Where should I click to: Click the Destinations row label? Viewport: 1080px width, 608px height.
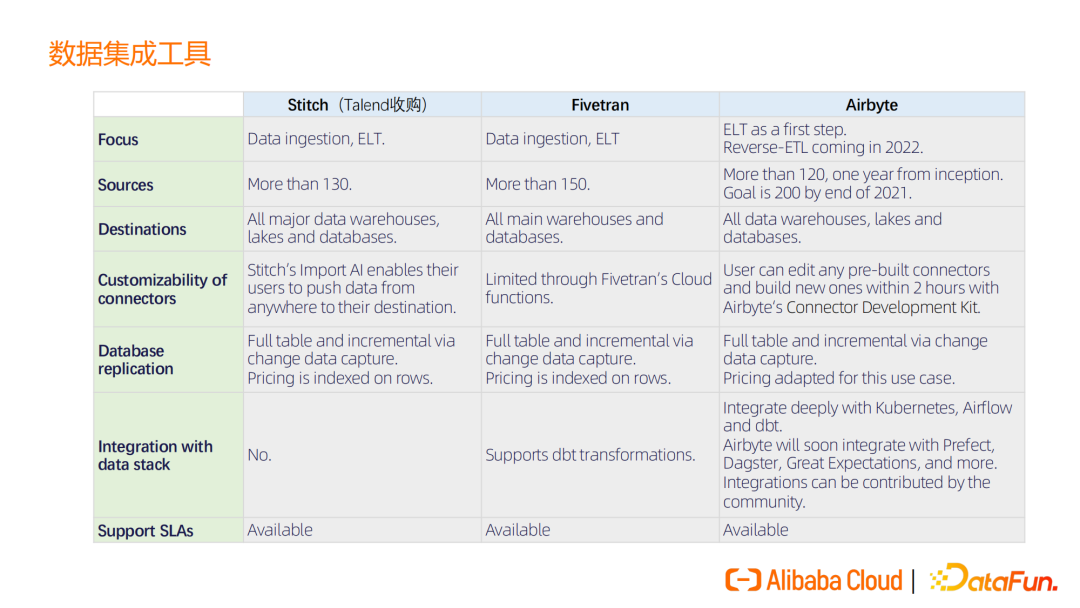(142, 229)
